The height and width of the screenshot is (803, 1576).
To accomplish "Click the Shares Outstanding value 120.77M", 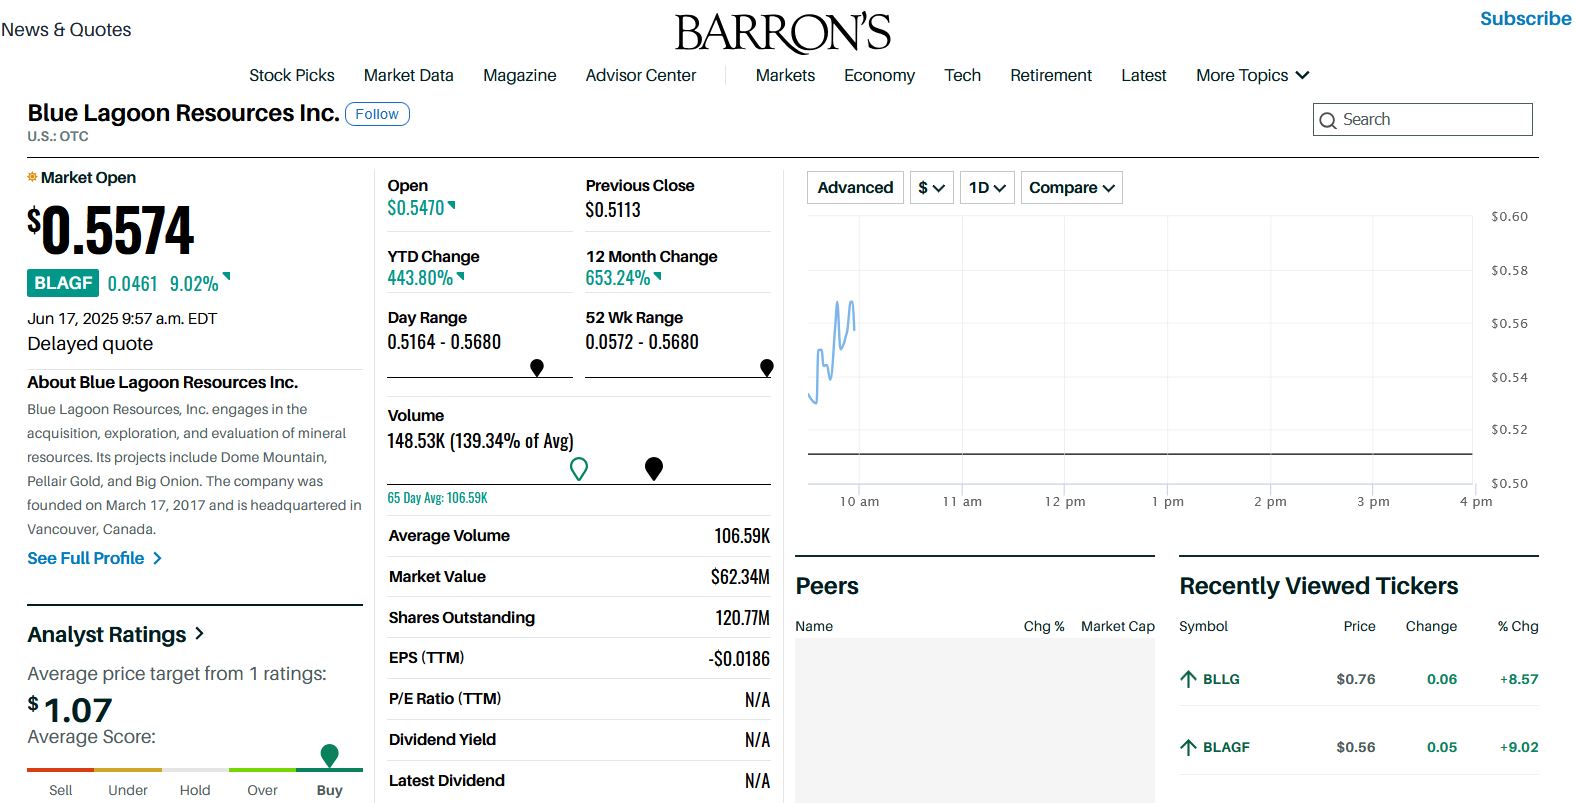I will point(742,618).
